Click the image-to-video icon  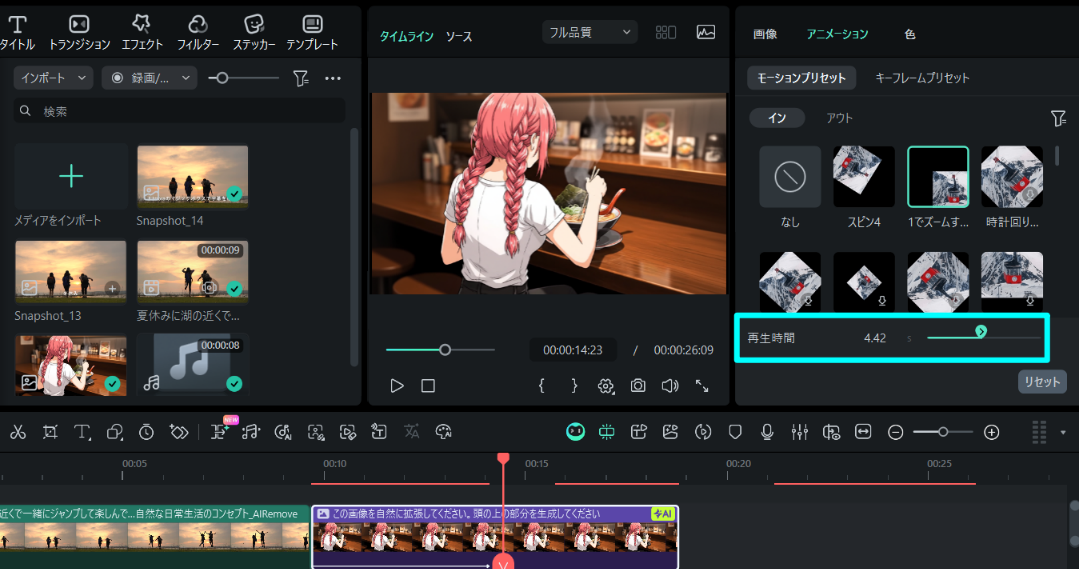670,432
